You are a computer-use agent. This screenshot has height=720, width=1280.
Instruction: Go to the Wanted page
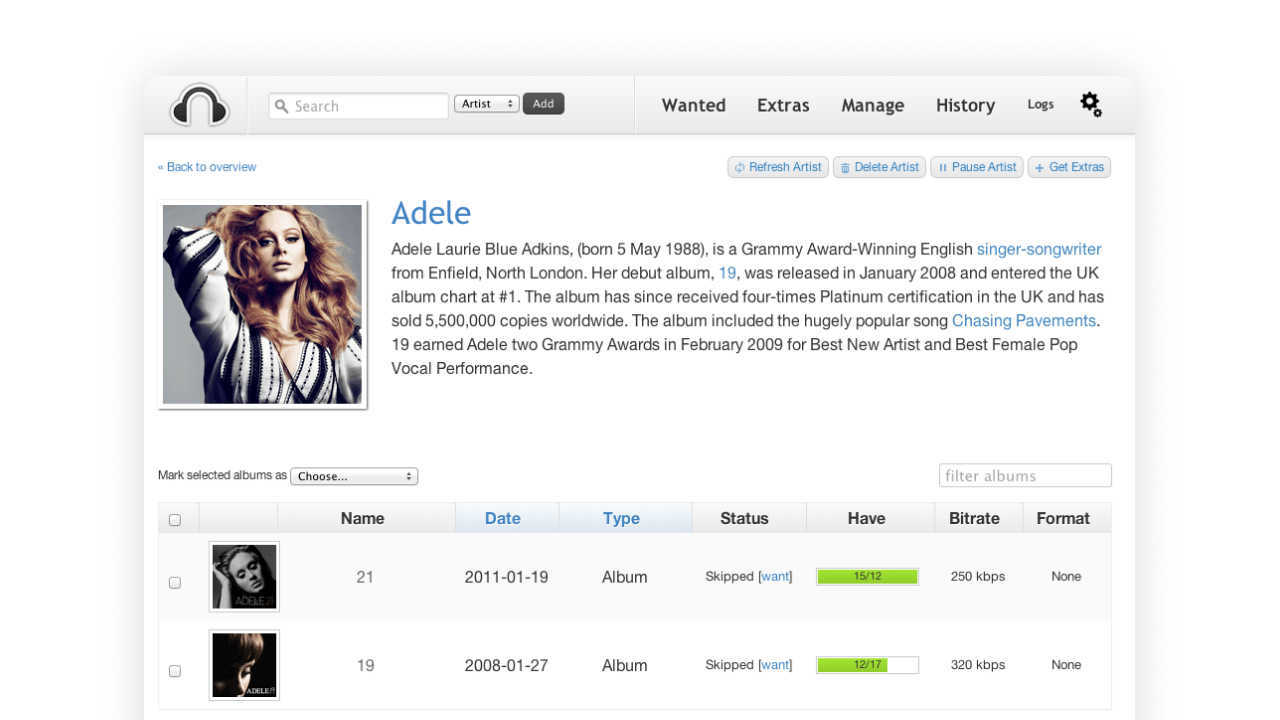693,105
